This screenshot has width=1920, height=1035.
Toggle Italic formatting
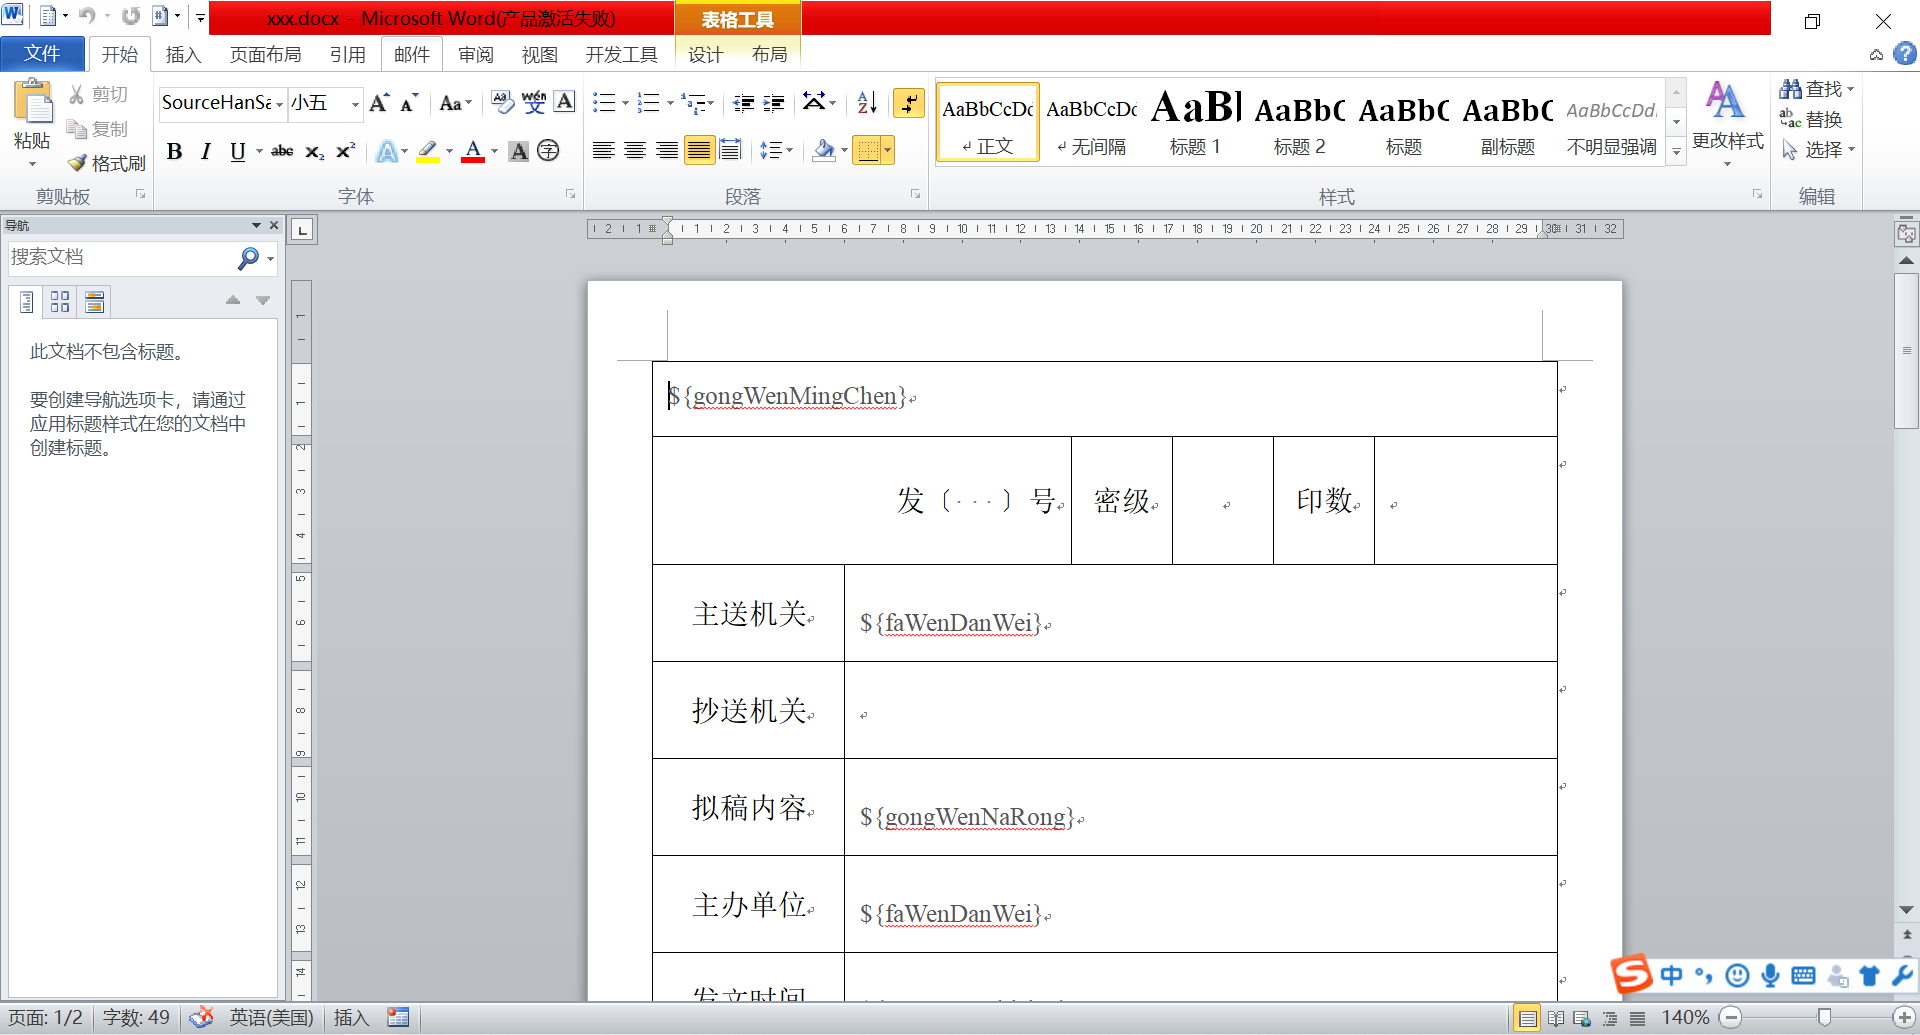pos(206,151)
